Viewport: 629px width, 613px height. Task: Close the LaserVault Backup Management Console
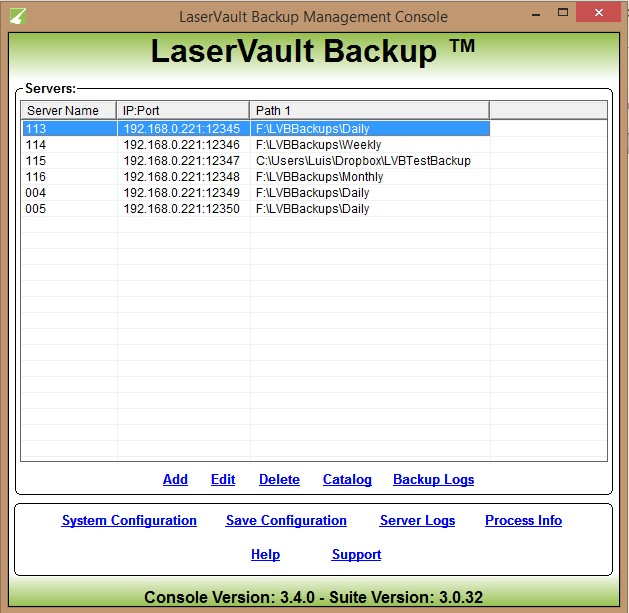(599, 12)
